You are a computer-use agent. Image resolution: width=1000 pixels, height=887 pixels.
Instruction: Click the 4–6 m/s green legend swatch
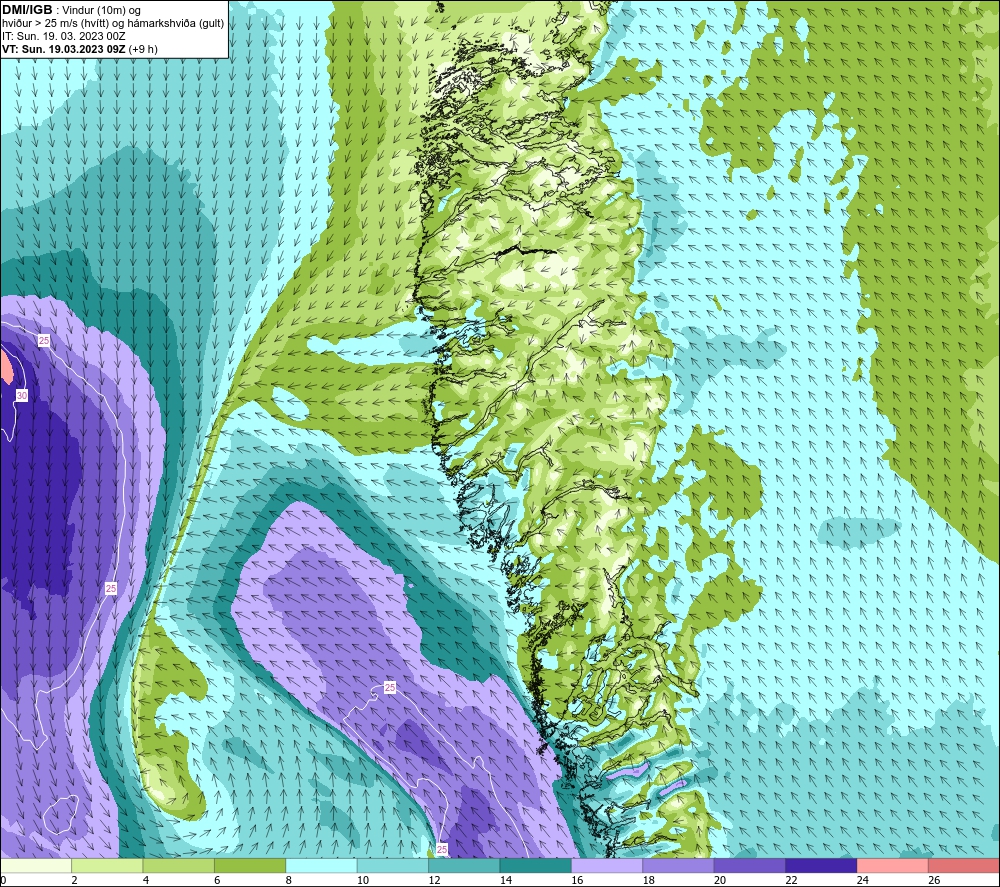tap(179, 865)
